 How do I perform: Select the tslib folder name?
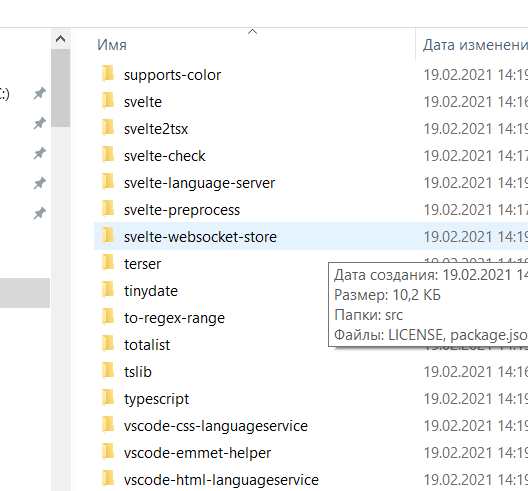(x=138, y=372)
